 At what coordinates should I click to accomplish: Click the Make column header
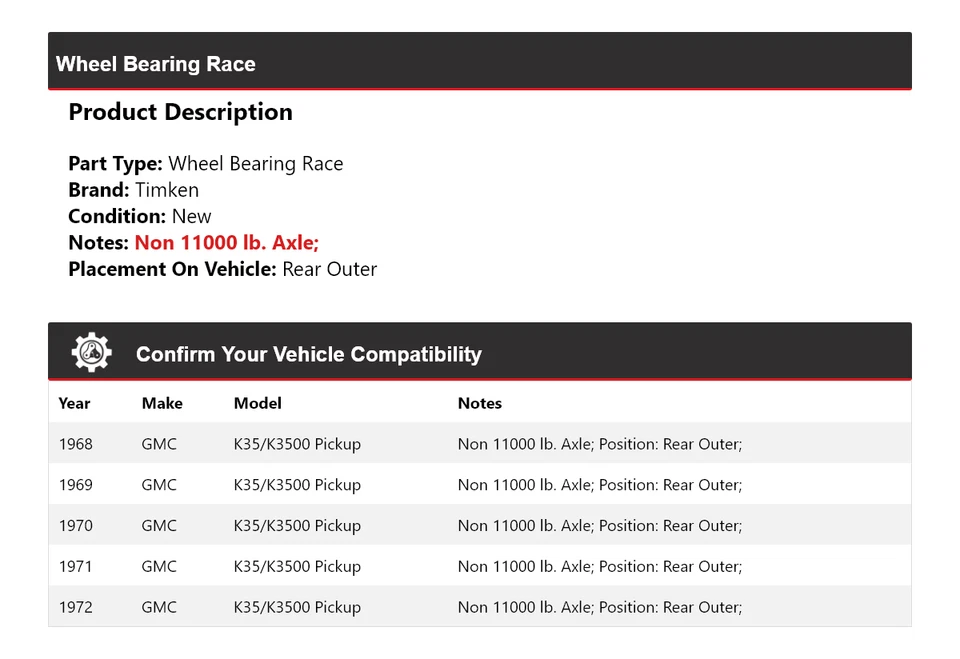coord(162,403)
